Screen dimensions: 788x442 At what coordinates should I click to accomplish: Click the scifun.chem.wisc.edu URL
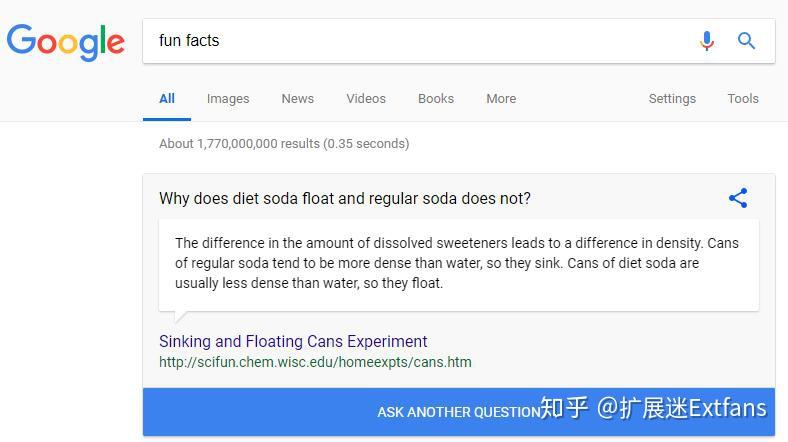pyautogui.click(x=315, y=362)
